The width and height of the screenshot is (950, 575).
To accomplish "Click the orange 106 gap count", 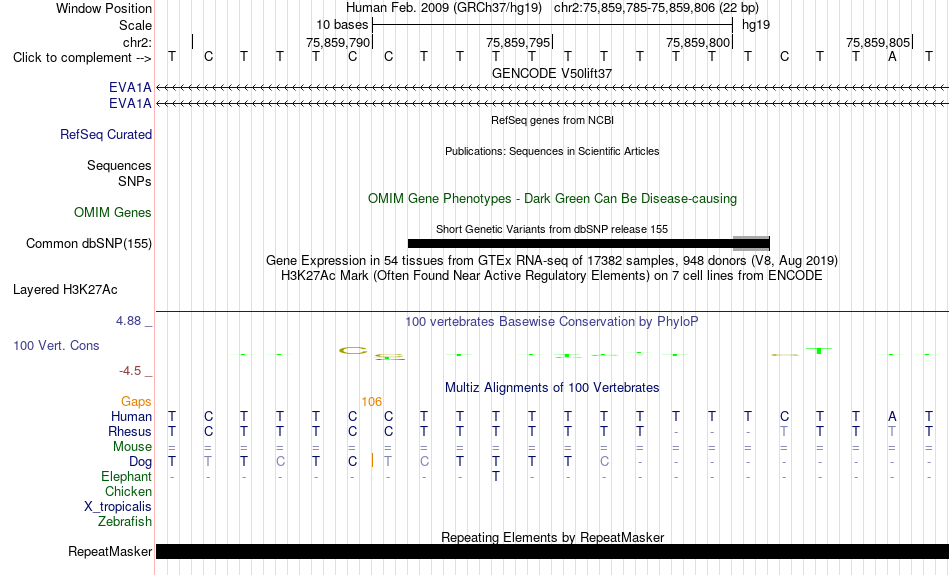I will pyautogui.click(x=371, y=402).
